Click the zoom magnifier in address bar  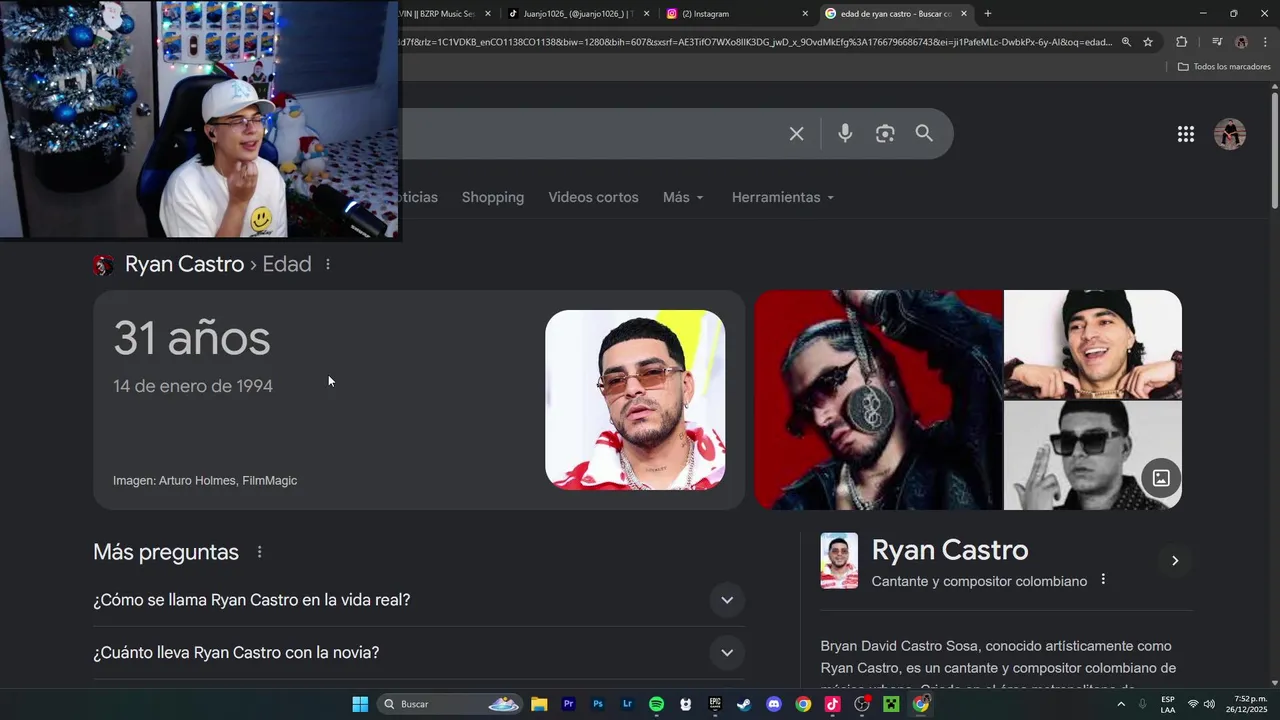pos(1126,42)
